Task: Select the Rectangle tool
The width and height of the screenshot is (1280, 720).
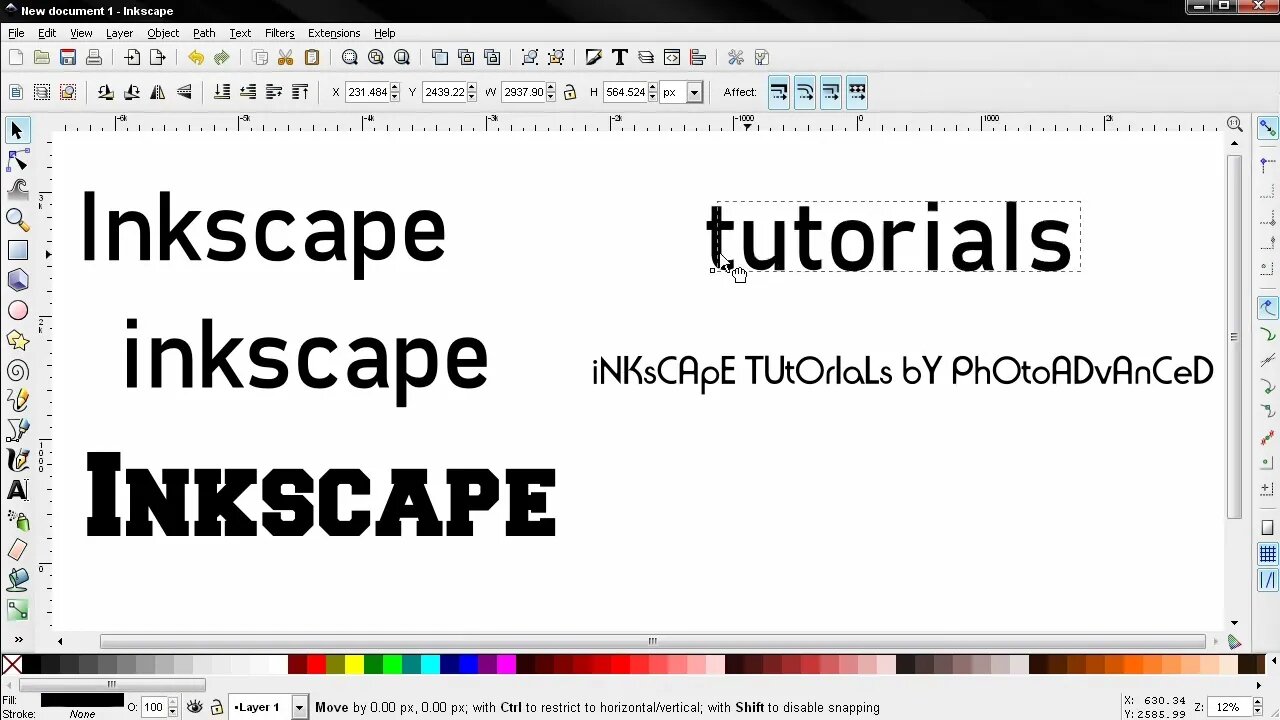Action: coord(17,250)
